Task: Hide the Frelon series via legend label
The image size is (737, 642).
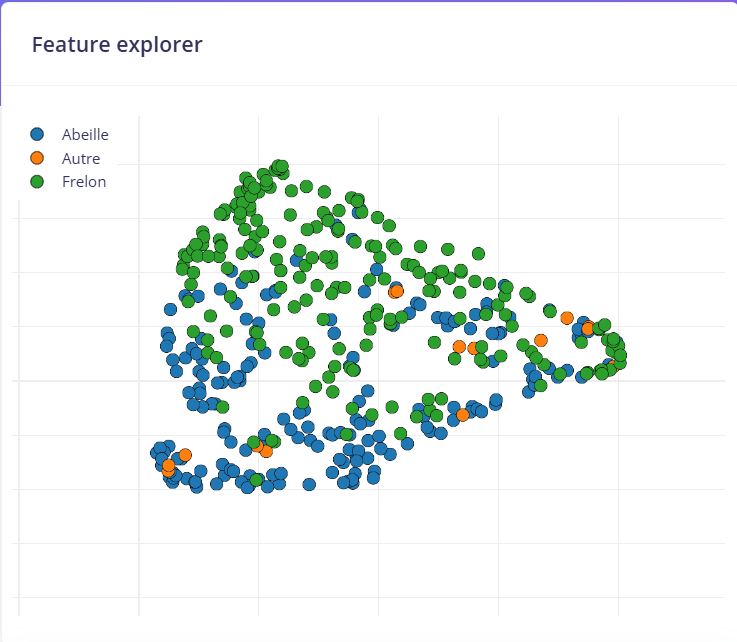Action: [83, 182]
